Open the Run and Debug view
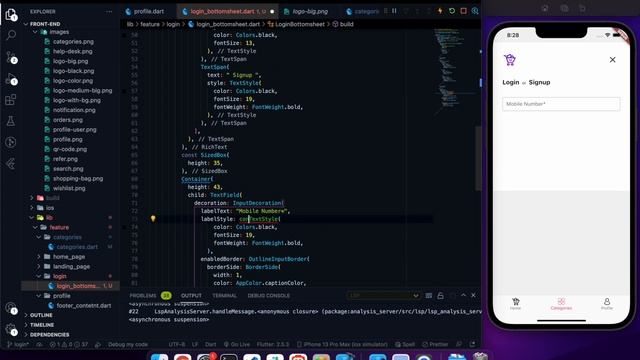The image size is (640, 360). [11, 78]
